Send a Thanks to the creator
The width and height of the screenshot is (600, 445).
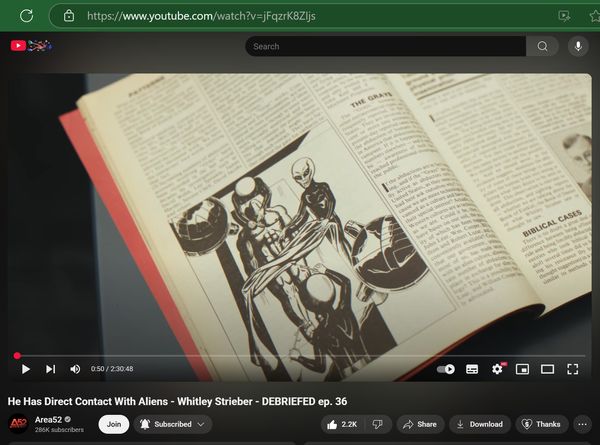coord(541,424)
